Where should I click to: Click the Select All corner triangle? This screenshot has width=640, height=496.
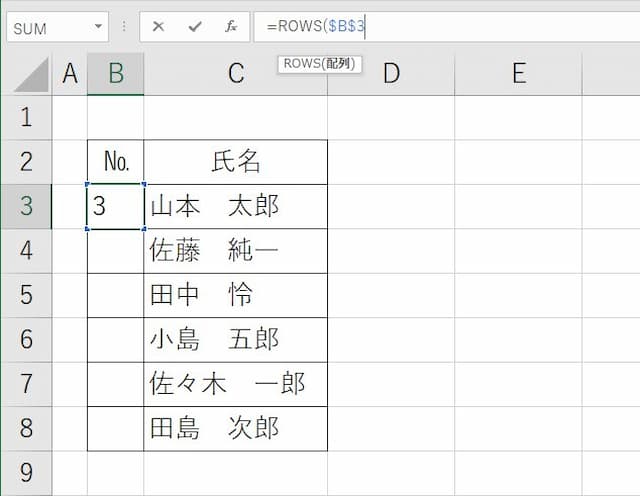point(32,75)
